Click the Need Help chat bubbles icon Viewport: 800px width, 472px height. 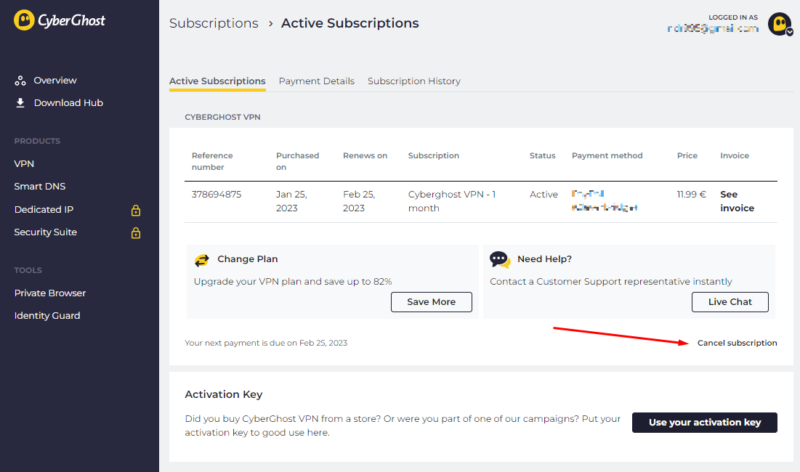[500, 260]
